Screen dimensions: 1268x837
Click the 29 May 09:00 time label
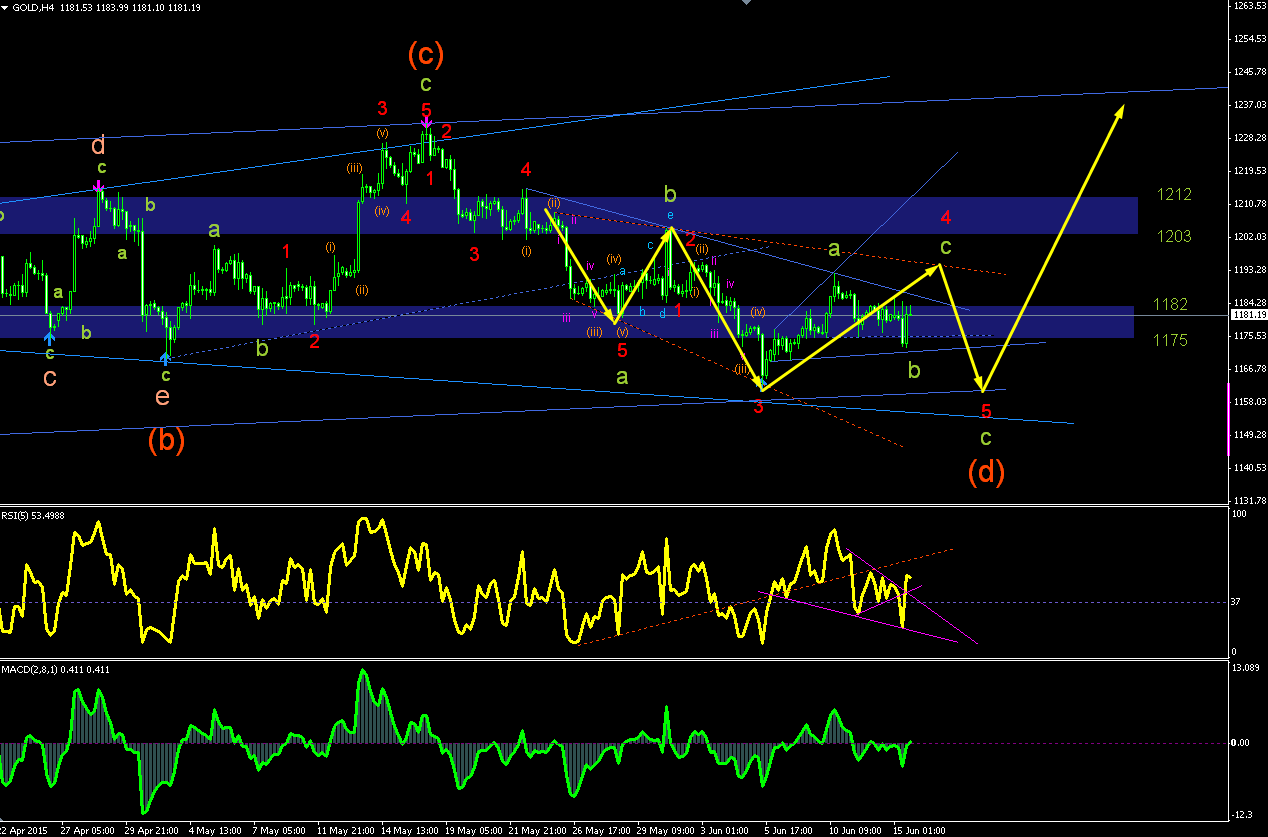(664, 830)
